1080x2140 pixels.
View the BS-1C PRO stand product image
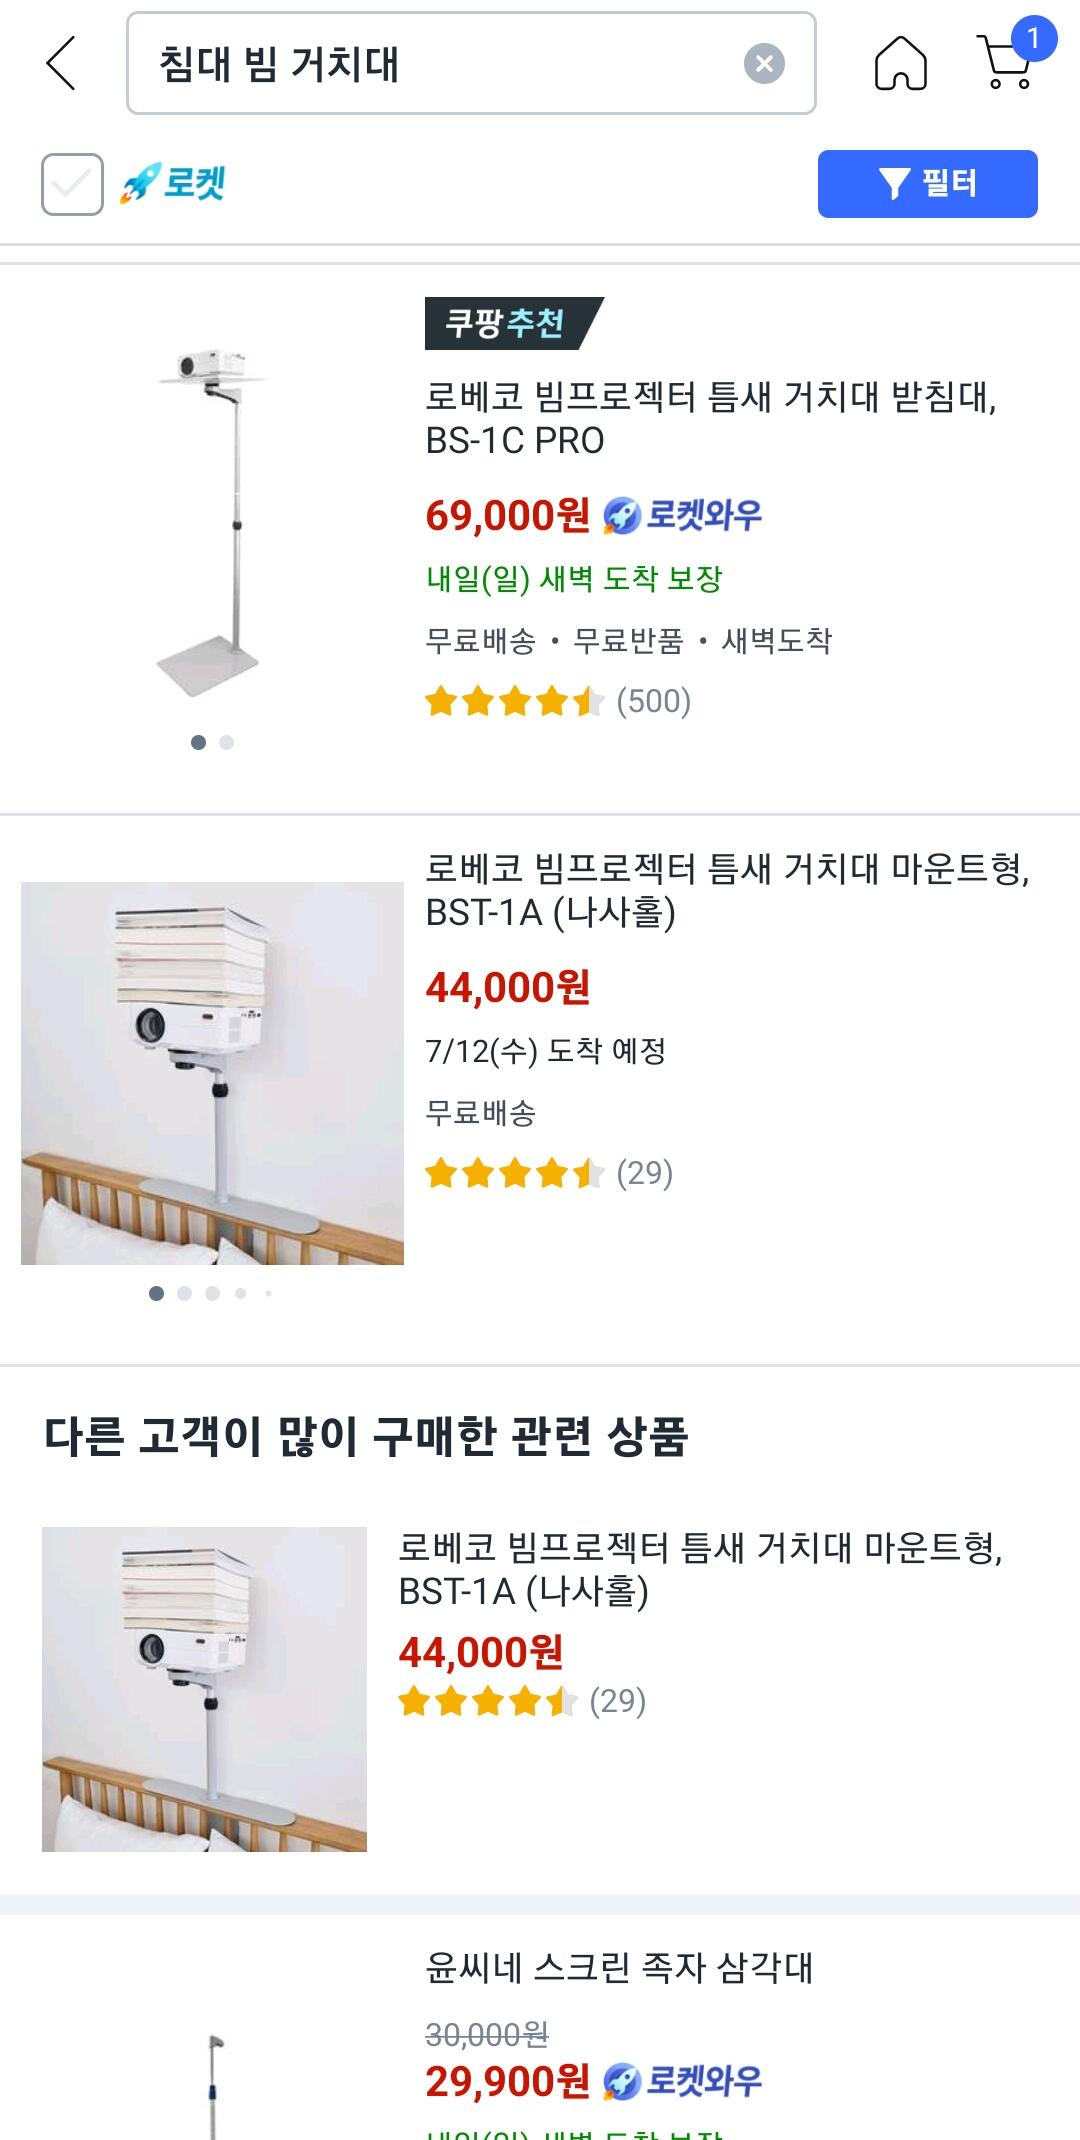[x=212, y=520]
